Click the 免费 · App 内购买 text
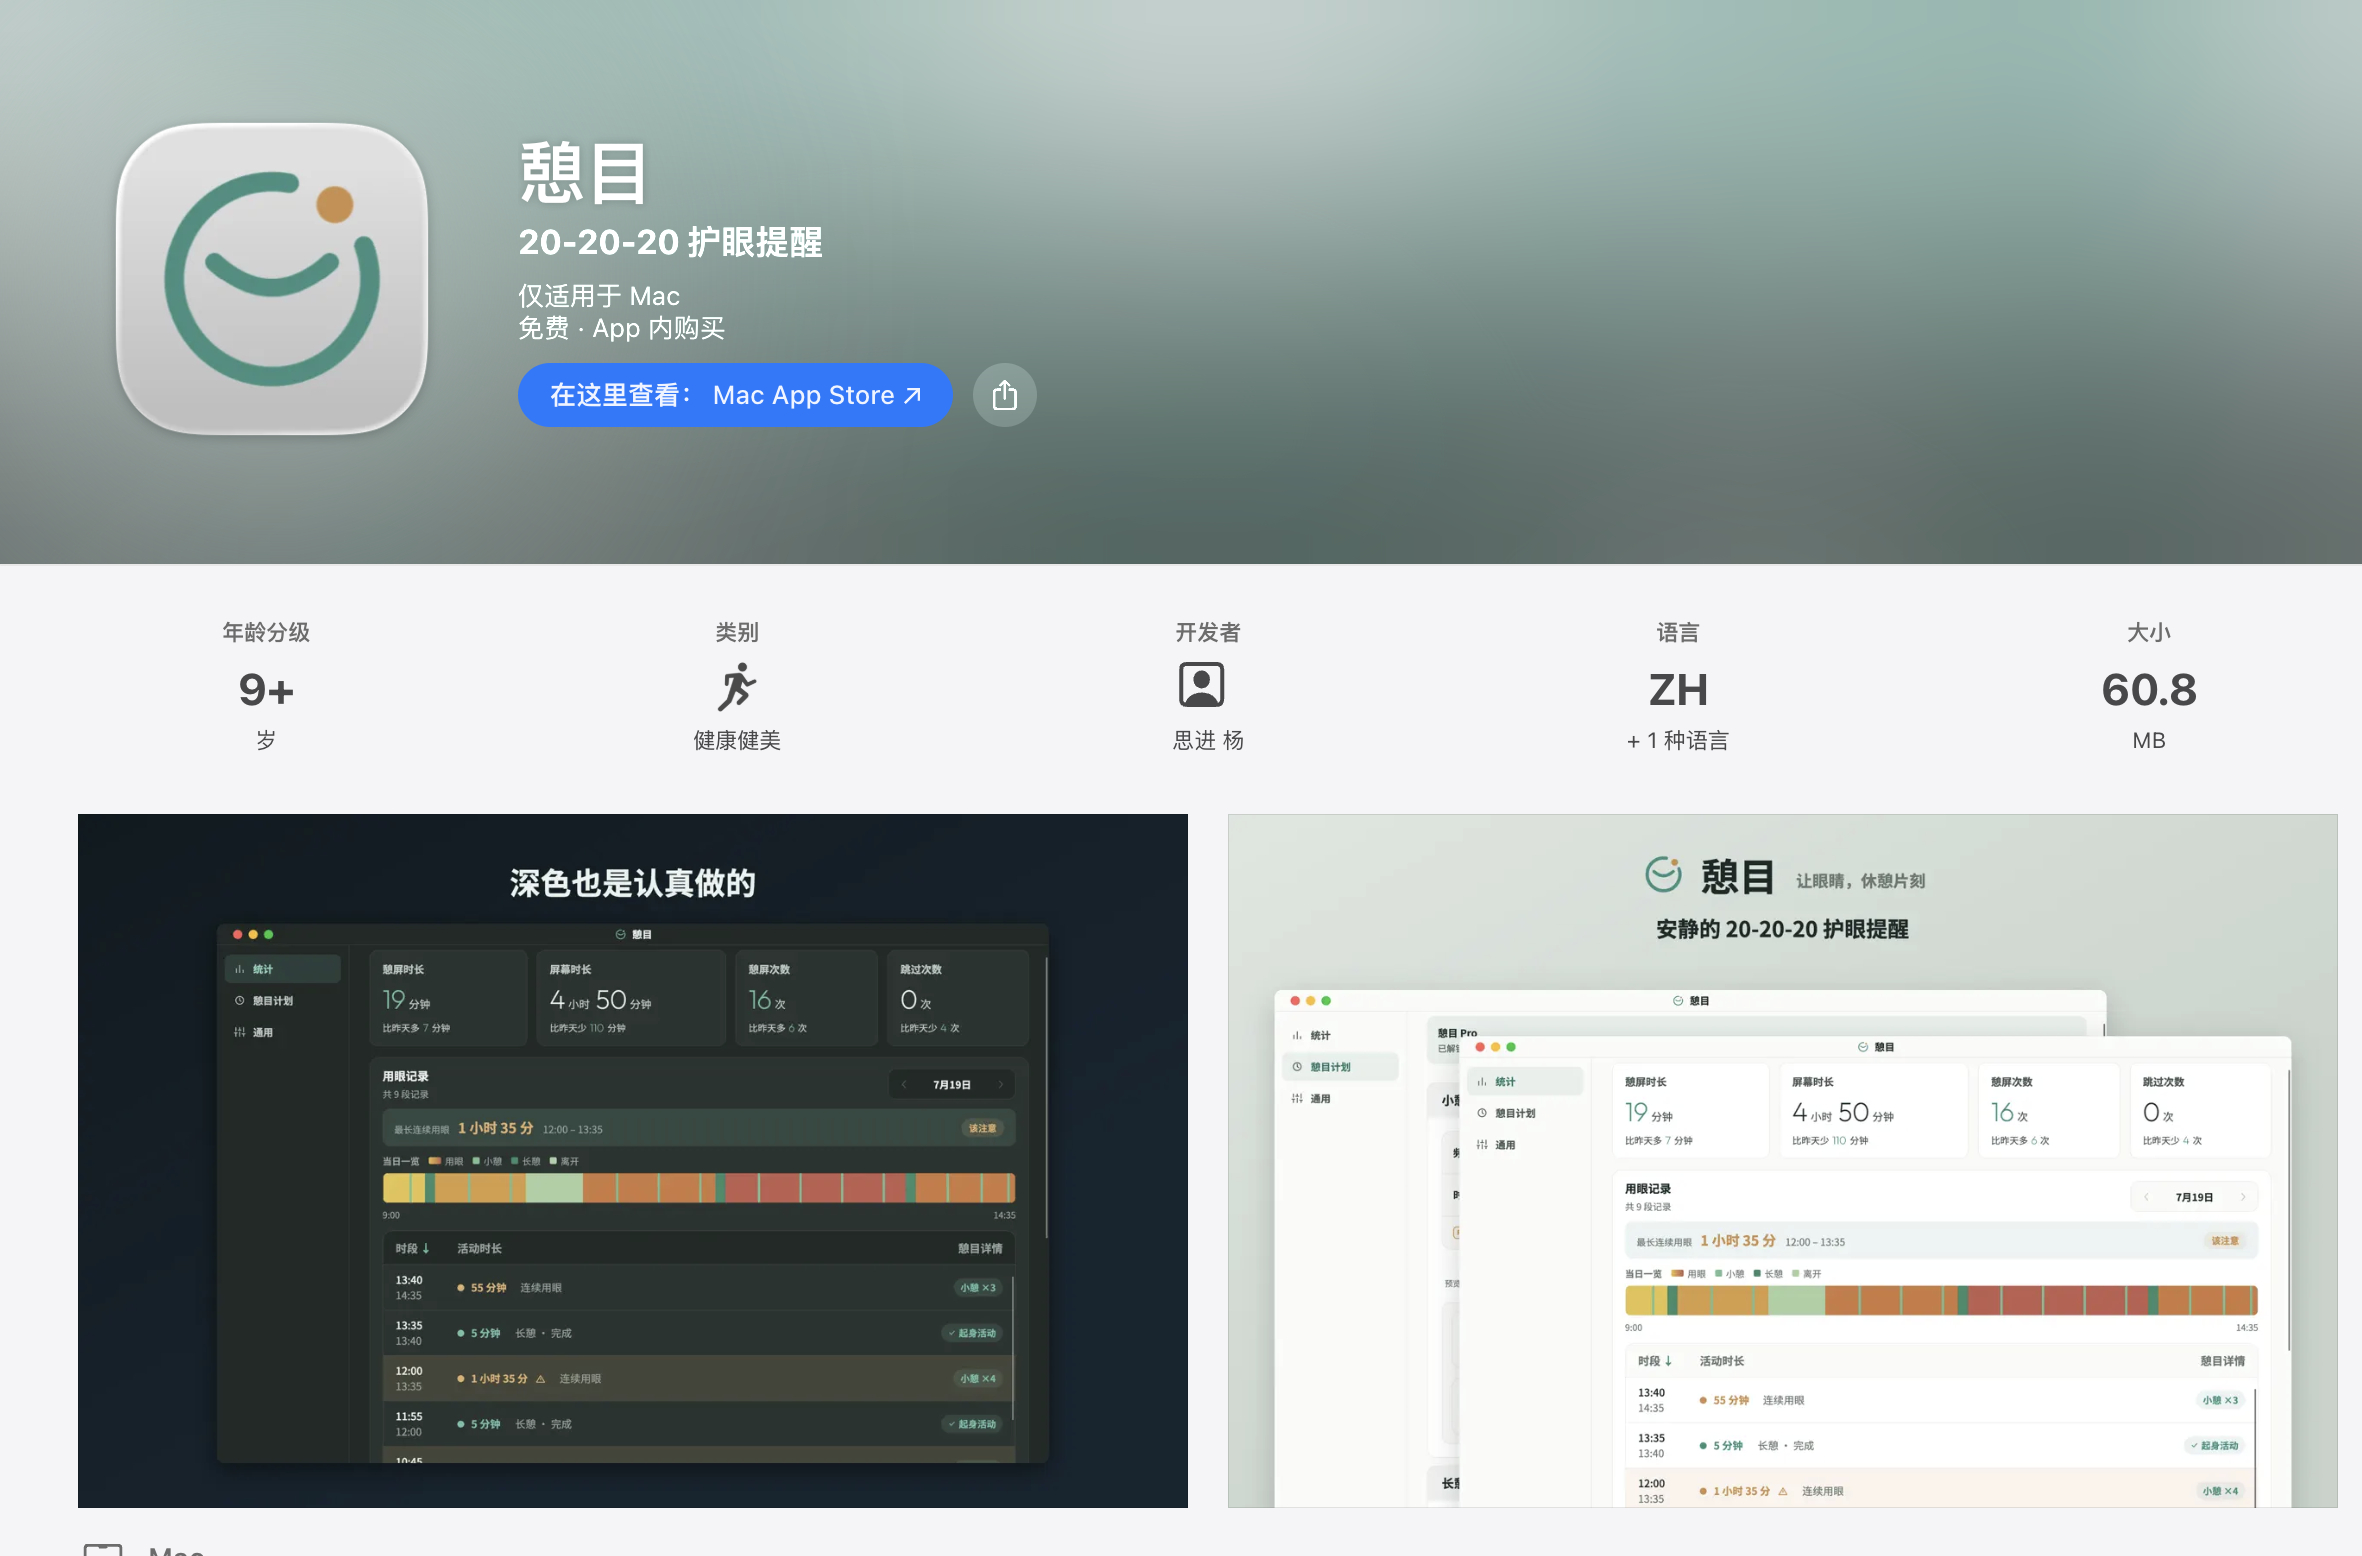The width and height of the screenshot is (2362, 1556). [621, 328]
